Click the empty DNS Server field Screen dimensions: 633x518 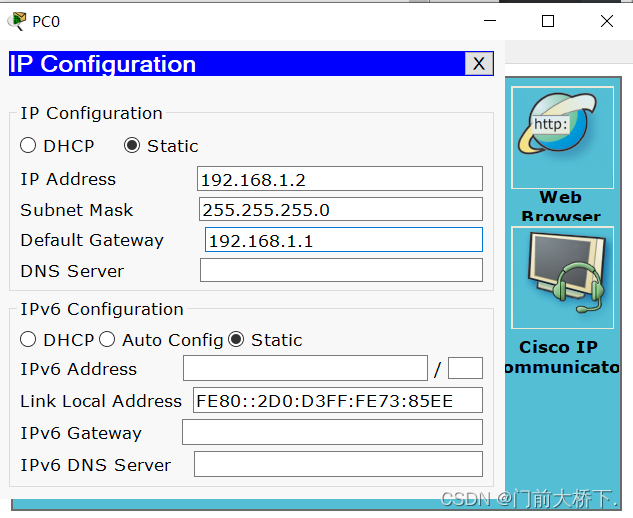[341, 270]
